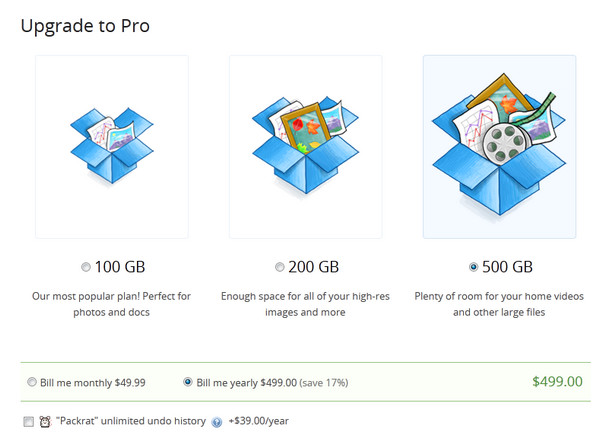Image resolution: width=600 pixels, height=445 pixels.
Task: Click the 100 GB plan label
Action: 122,267
